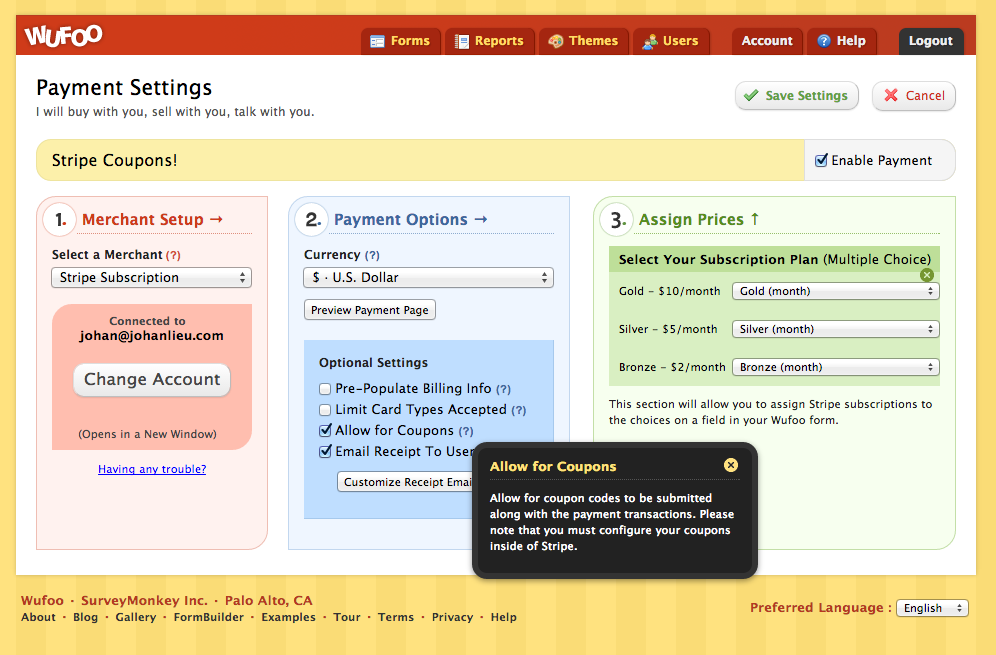This screenshot has height=655, width=996.
Task: Open the Privacy footer link
Action: (452, 618)
